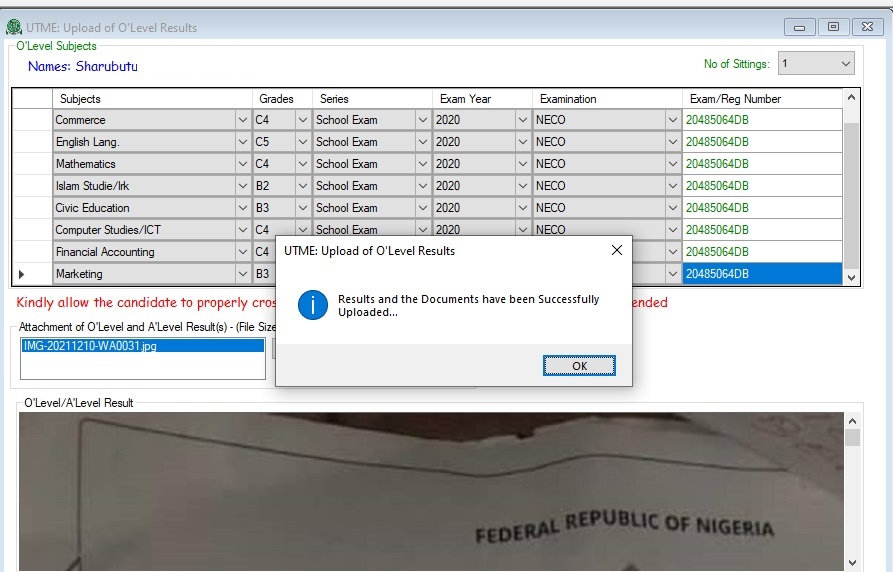The width and height of the screenshot is (893, 572).
Task: Click the Exam Year column header
Action: point(482,99)
